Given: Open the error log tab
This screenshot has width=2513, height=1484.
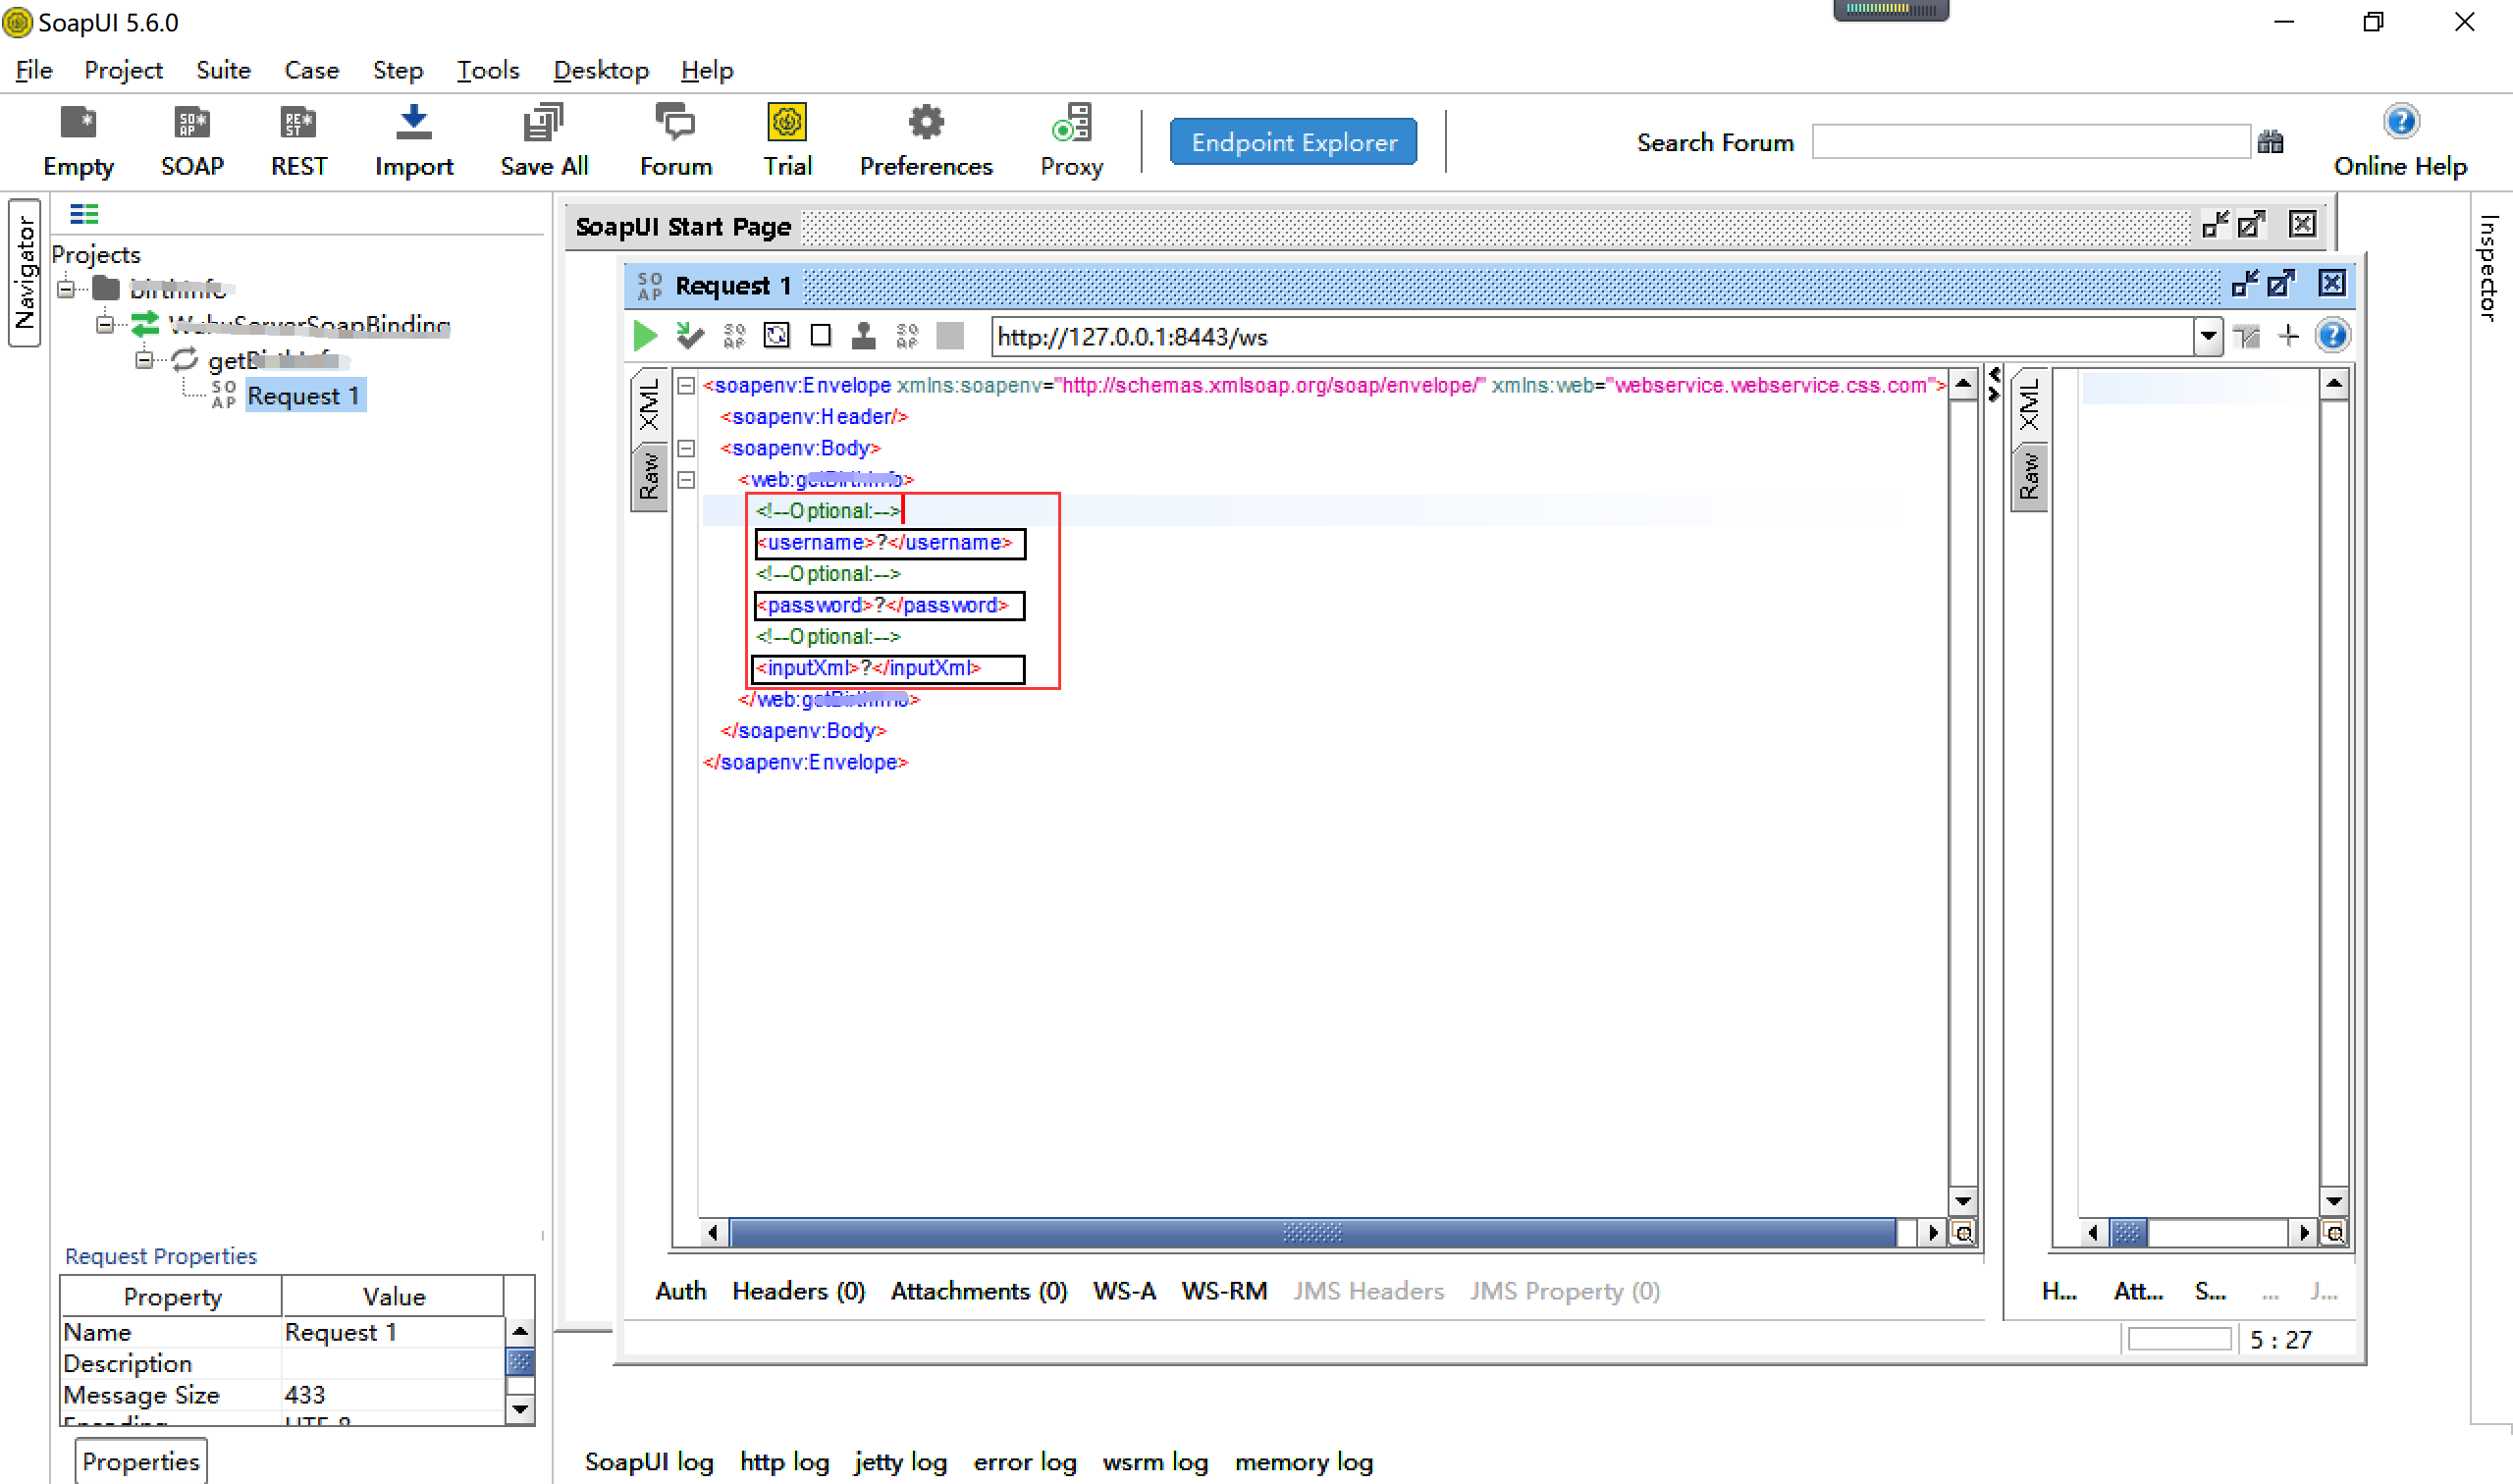Looking at the screenshot, I should click(x=1024, y=1462).
